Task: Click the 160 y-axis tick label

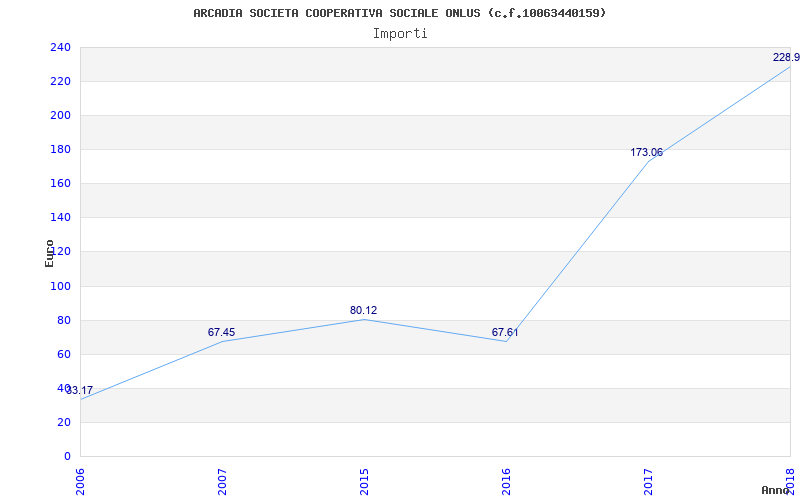Action: point(60,184)
